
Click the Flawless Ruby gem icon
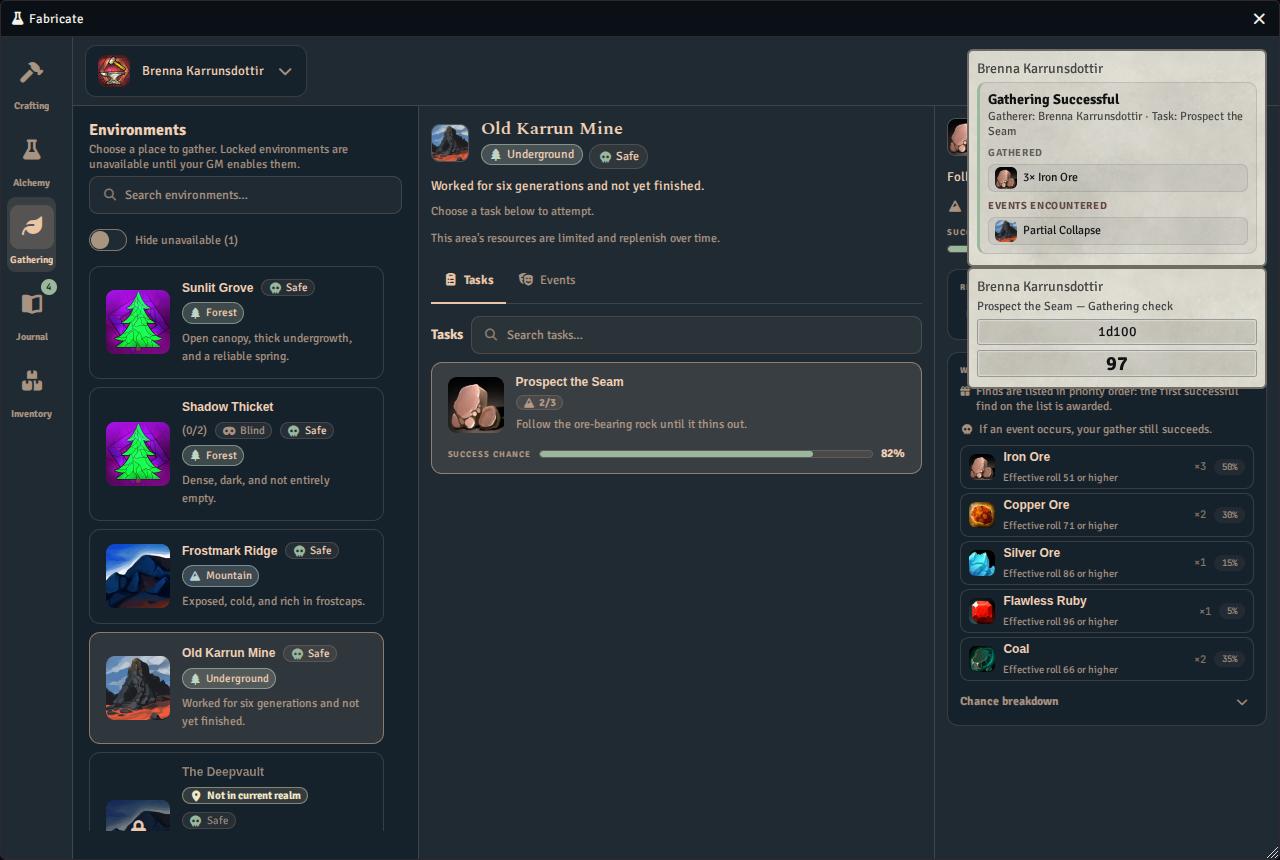click(x=982, y=611)
